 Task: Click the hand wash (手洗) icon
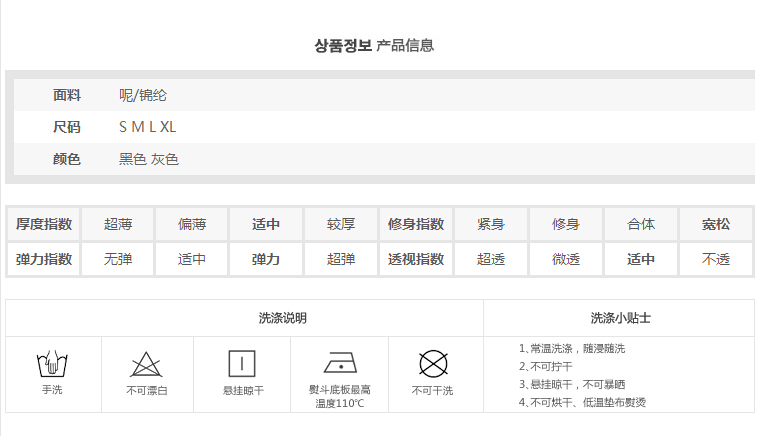(x=52, y=364)
